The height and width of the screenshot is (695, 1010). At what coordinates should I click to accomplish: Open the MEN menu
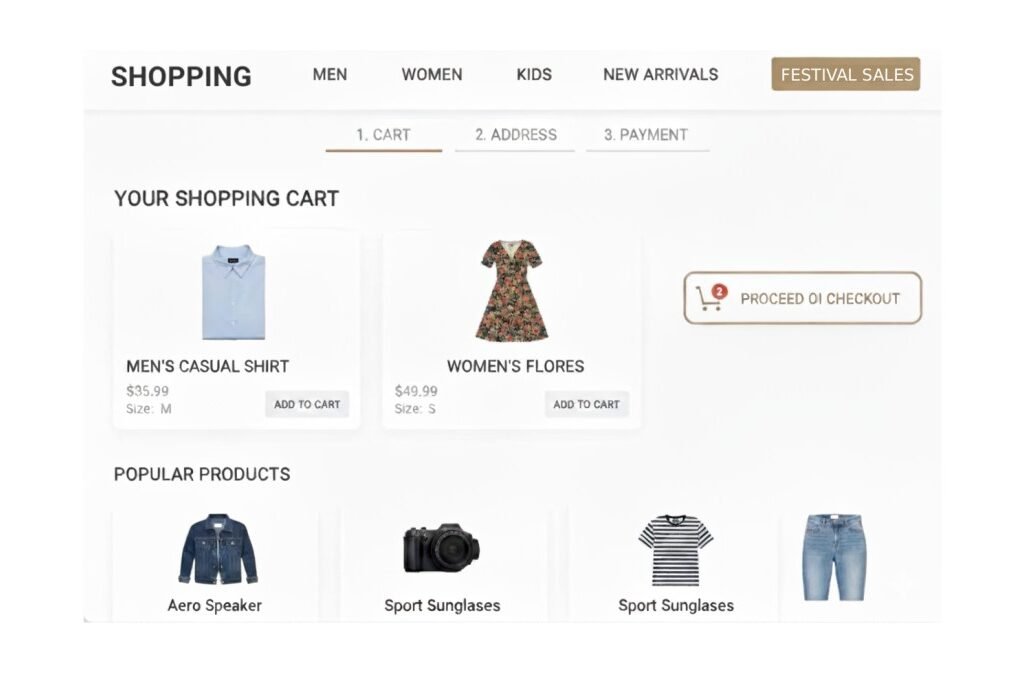pos(330,74)
